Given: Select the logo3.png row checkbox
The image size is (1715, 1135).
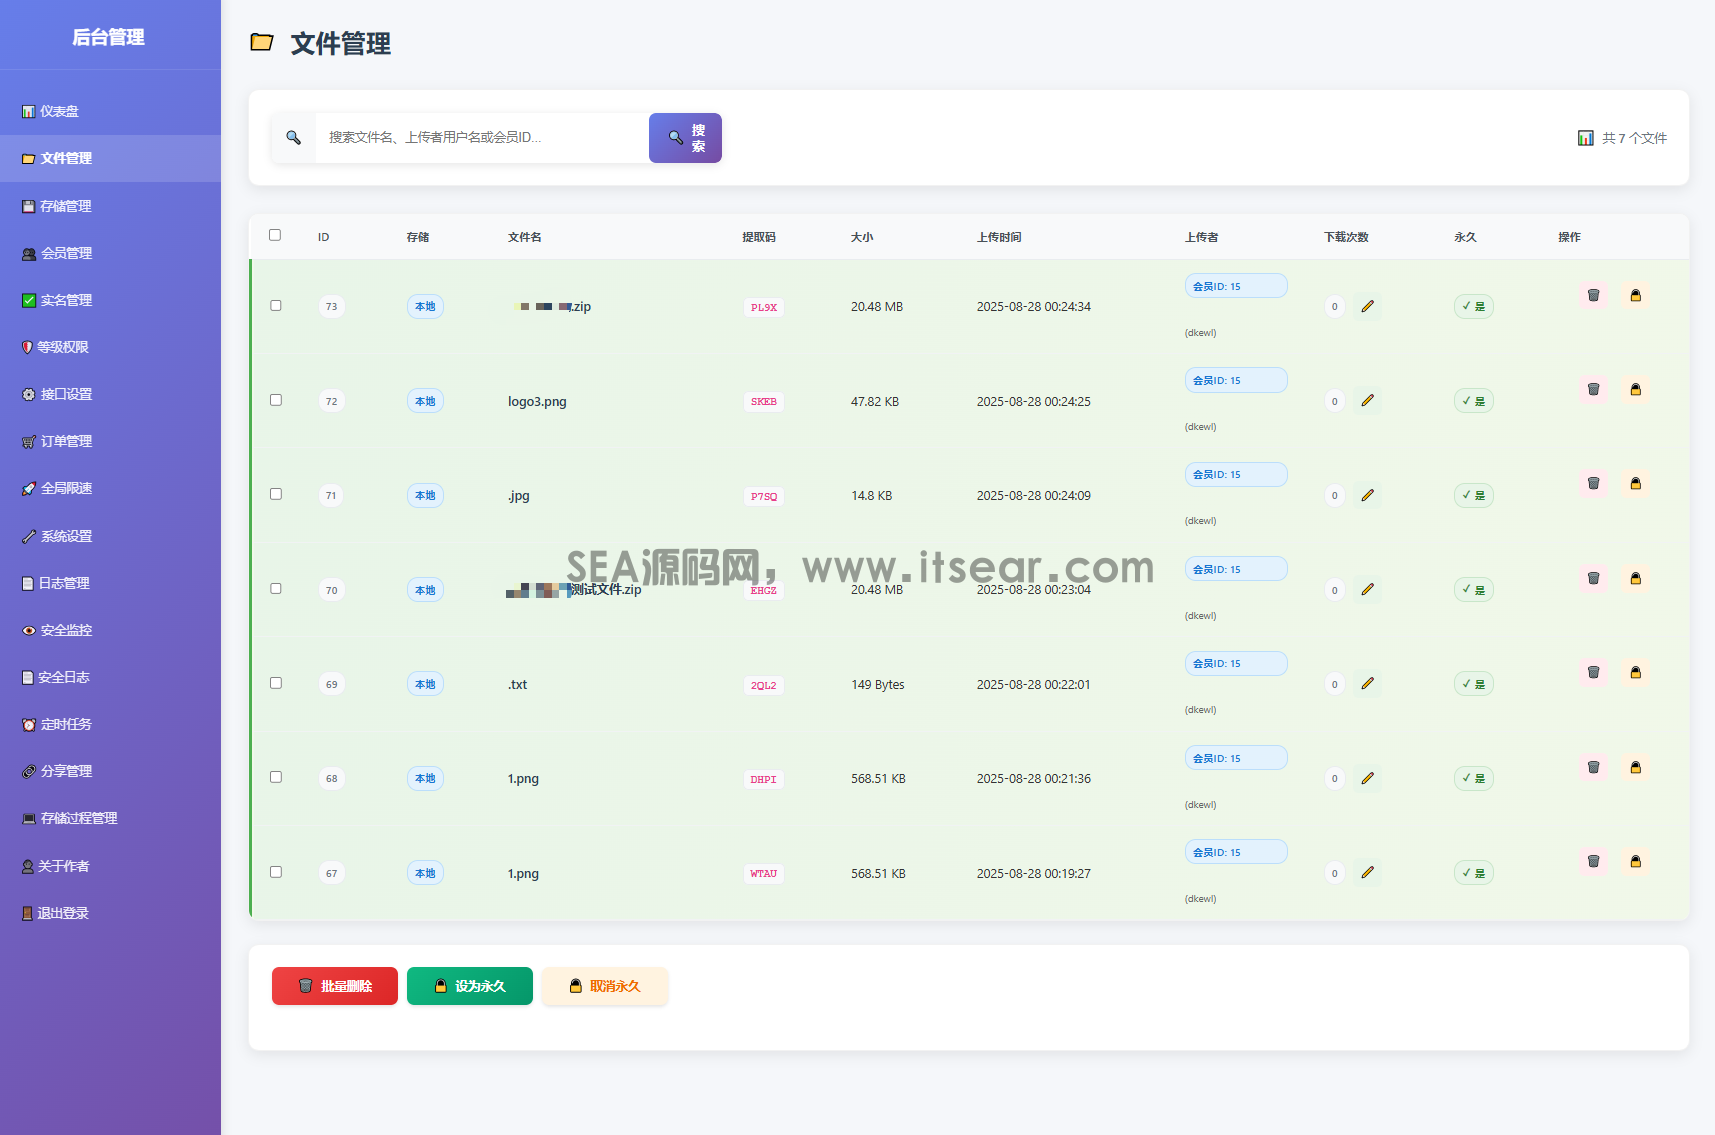Looking at the screenshot, I should click(x=276, y=400).
